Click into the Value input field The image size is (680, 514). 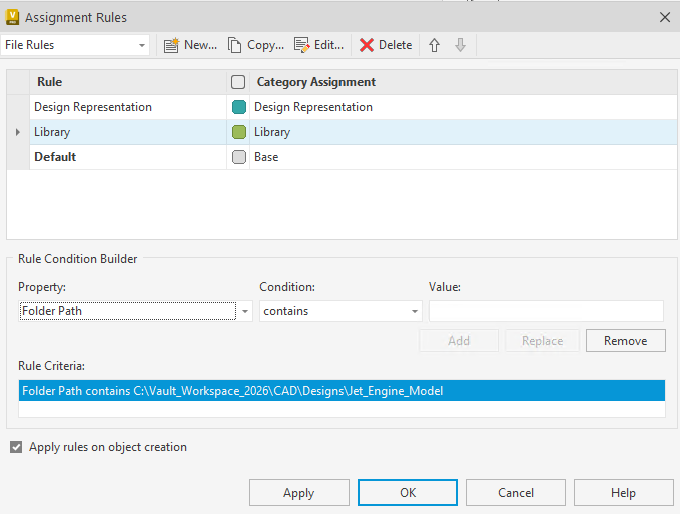546,311
